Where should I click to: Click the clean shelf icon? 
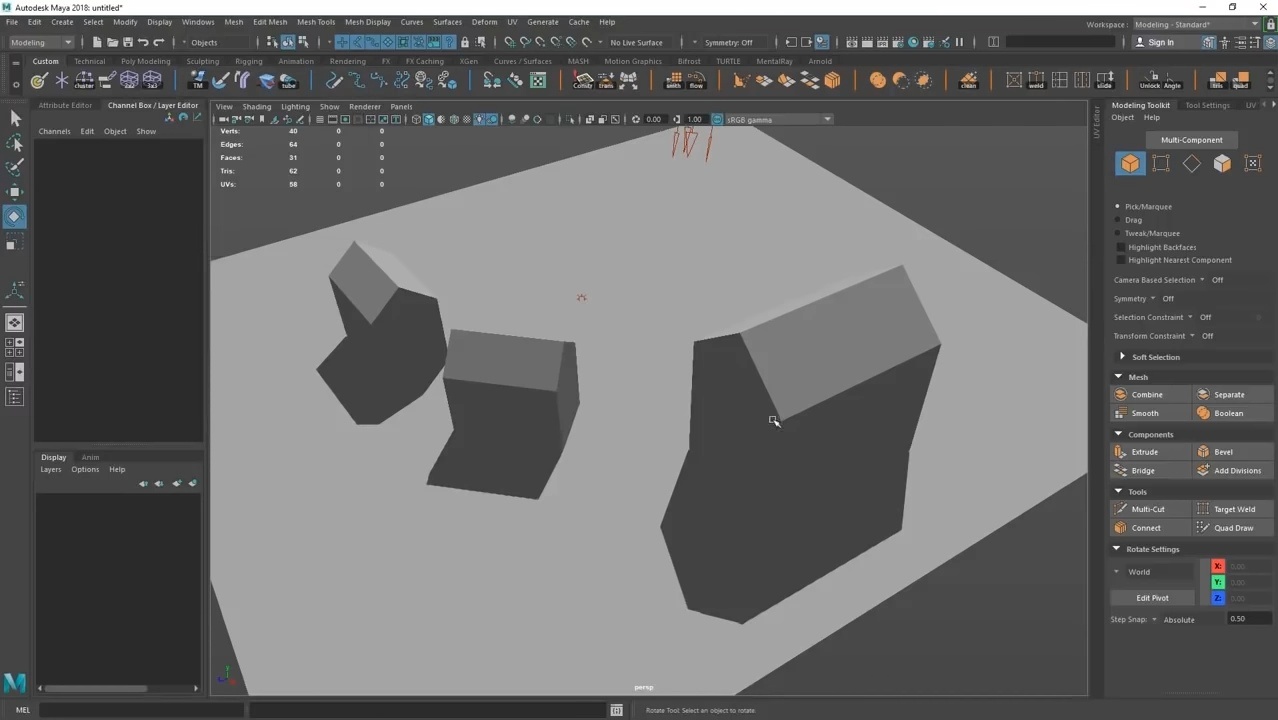(968, 81)
